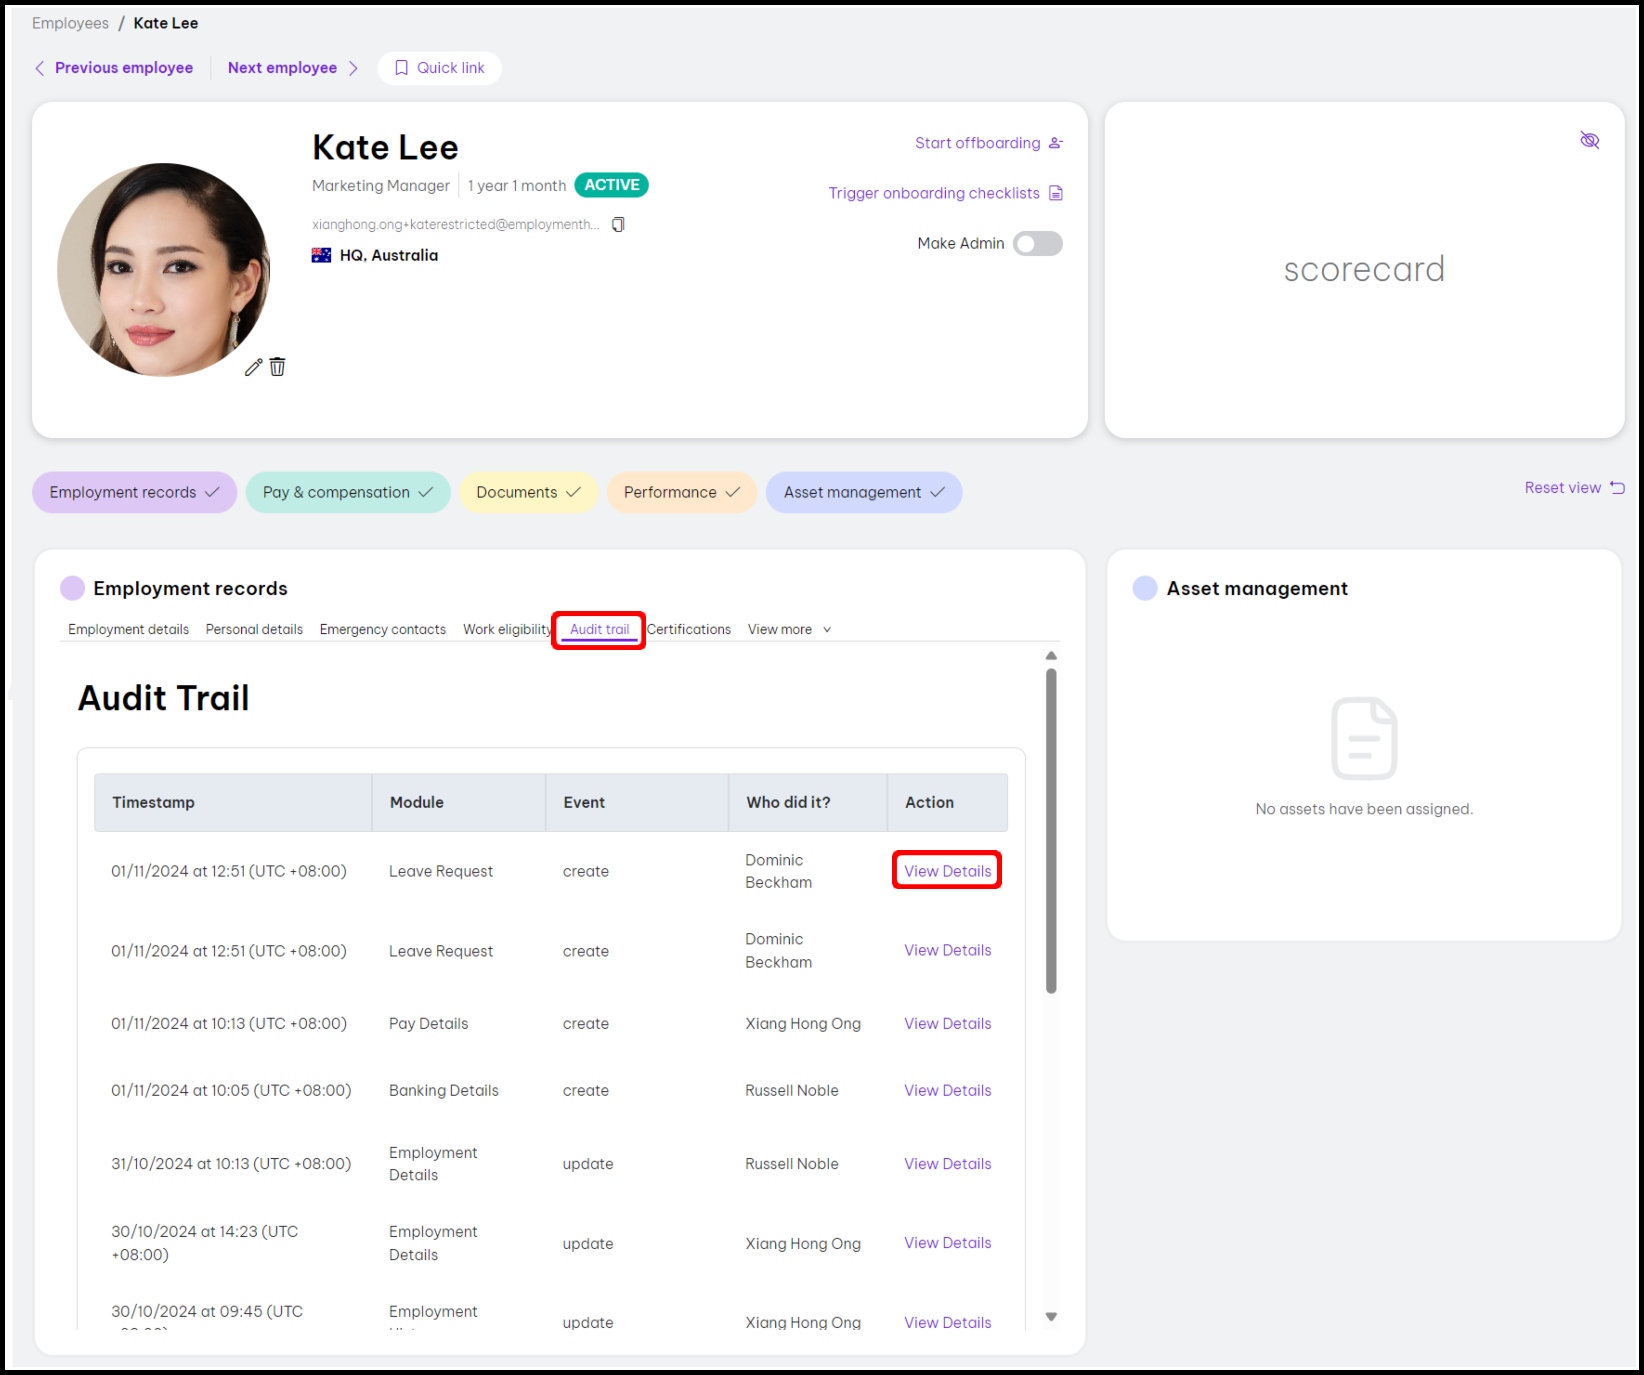Click Kate Lee's profile photo

tap(163, 270)
